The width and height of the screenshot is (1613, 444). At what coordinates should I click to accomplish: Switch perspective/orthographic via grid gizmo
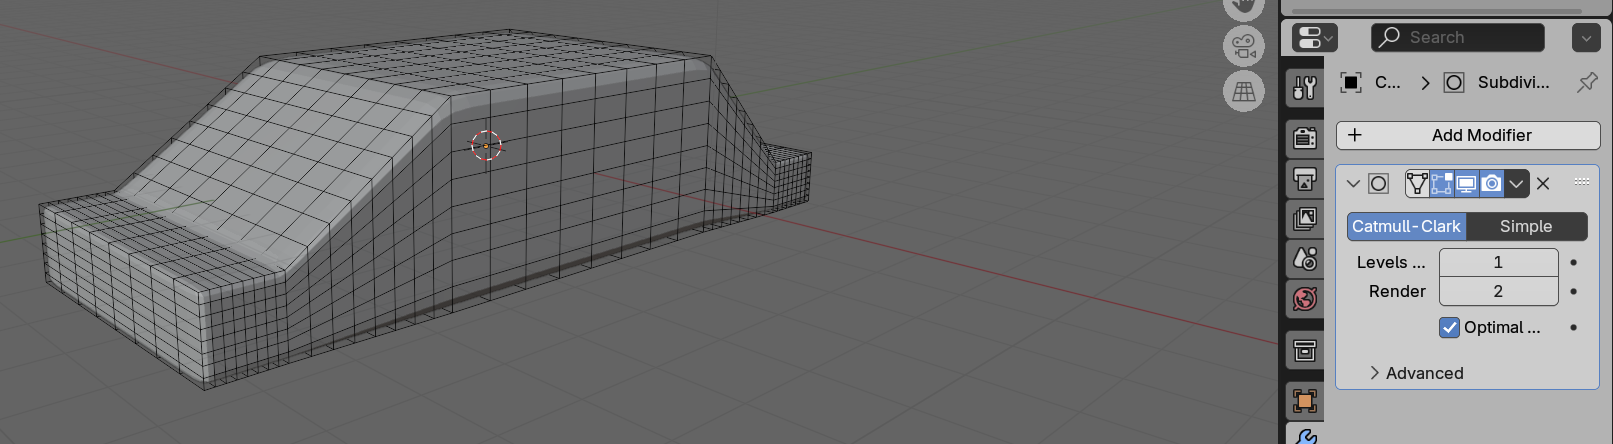[x=1243, y=91]
